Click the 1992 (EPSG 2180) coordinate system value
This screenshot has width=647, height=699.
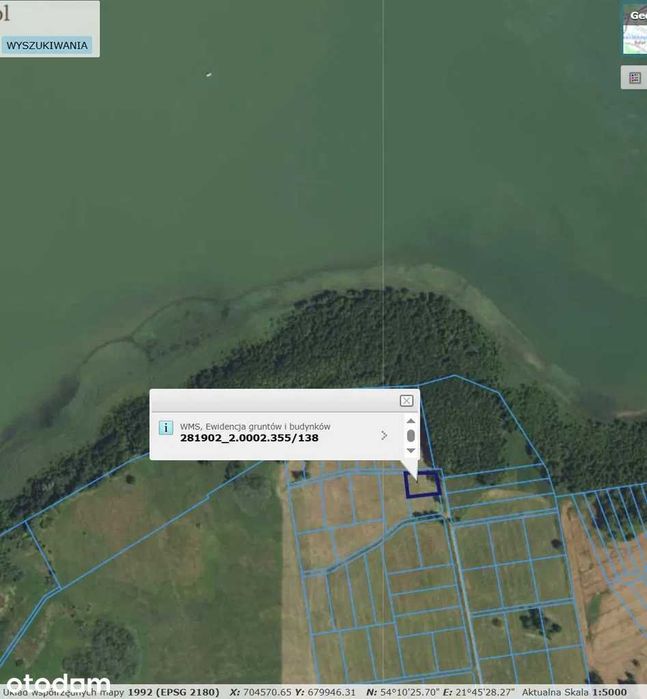173,692
